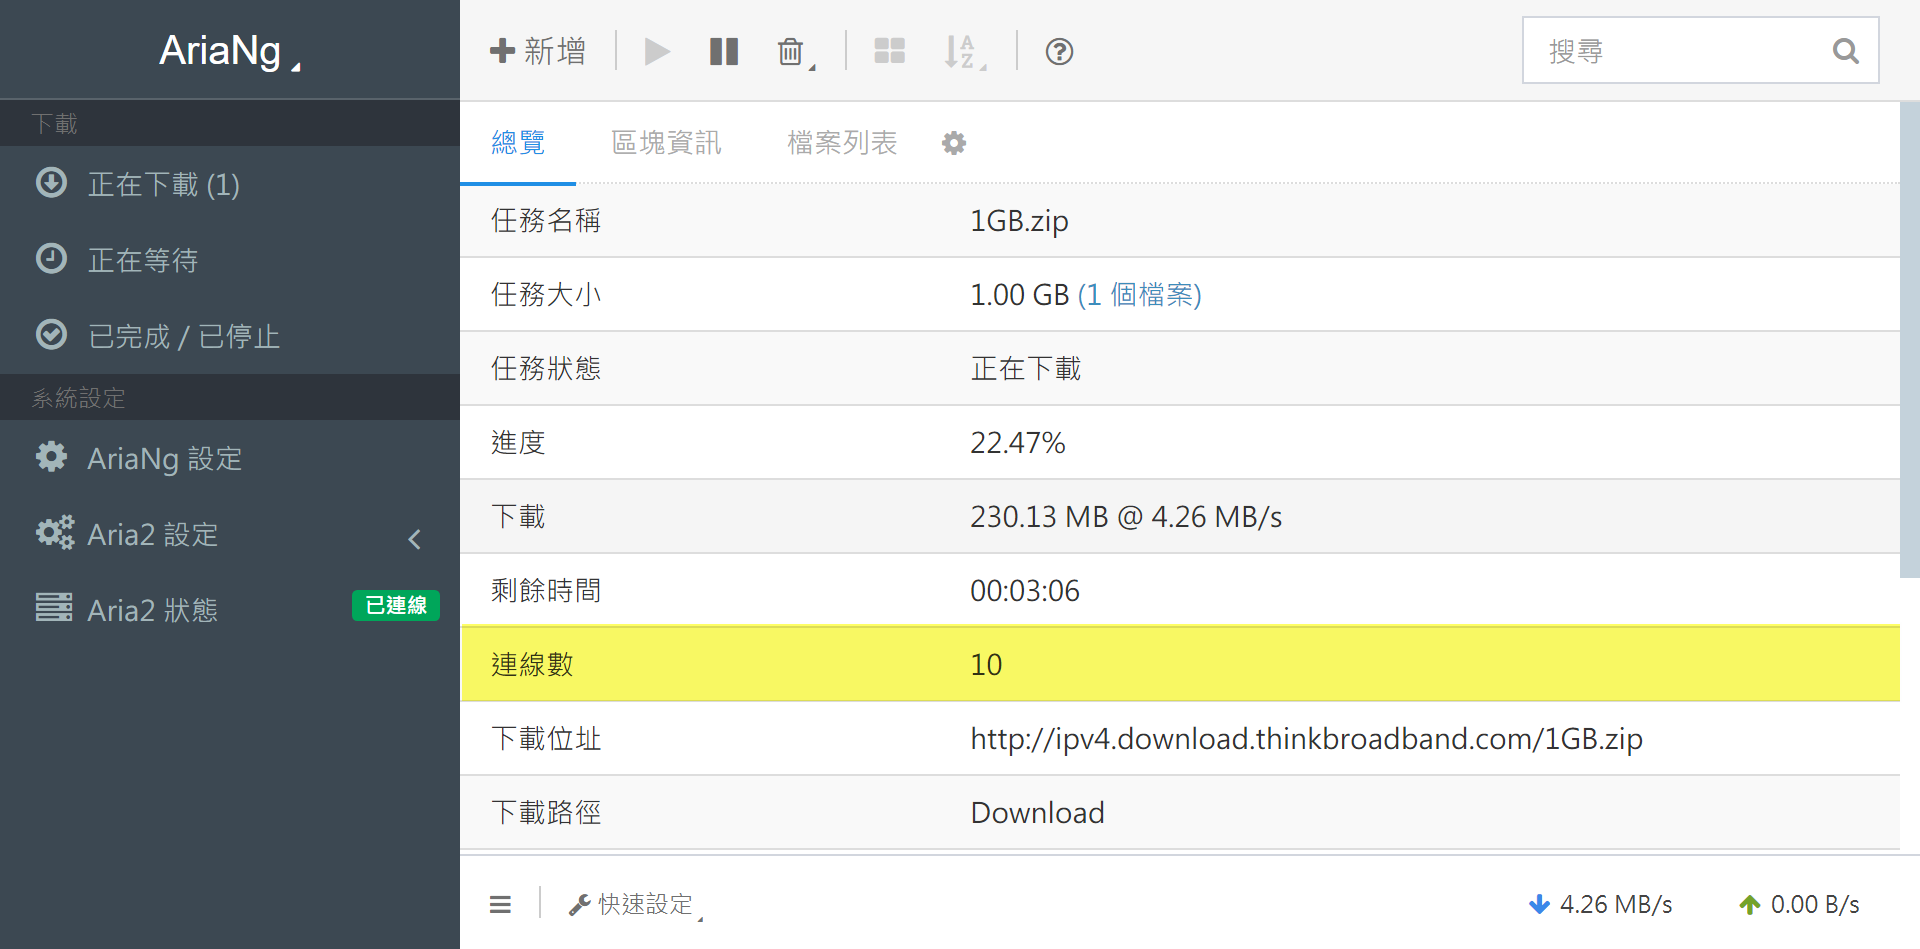Switch to the 檔案列表 tab
This screenshot has height=949, width=1920.
[x=842, y=143]
